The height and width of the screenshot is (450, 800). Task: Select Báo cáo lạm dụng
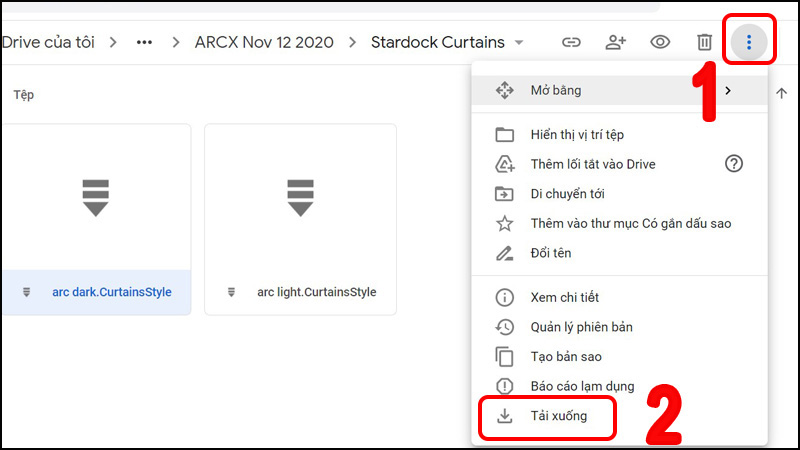pos(619,386)
